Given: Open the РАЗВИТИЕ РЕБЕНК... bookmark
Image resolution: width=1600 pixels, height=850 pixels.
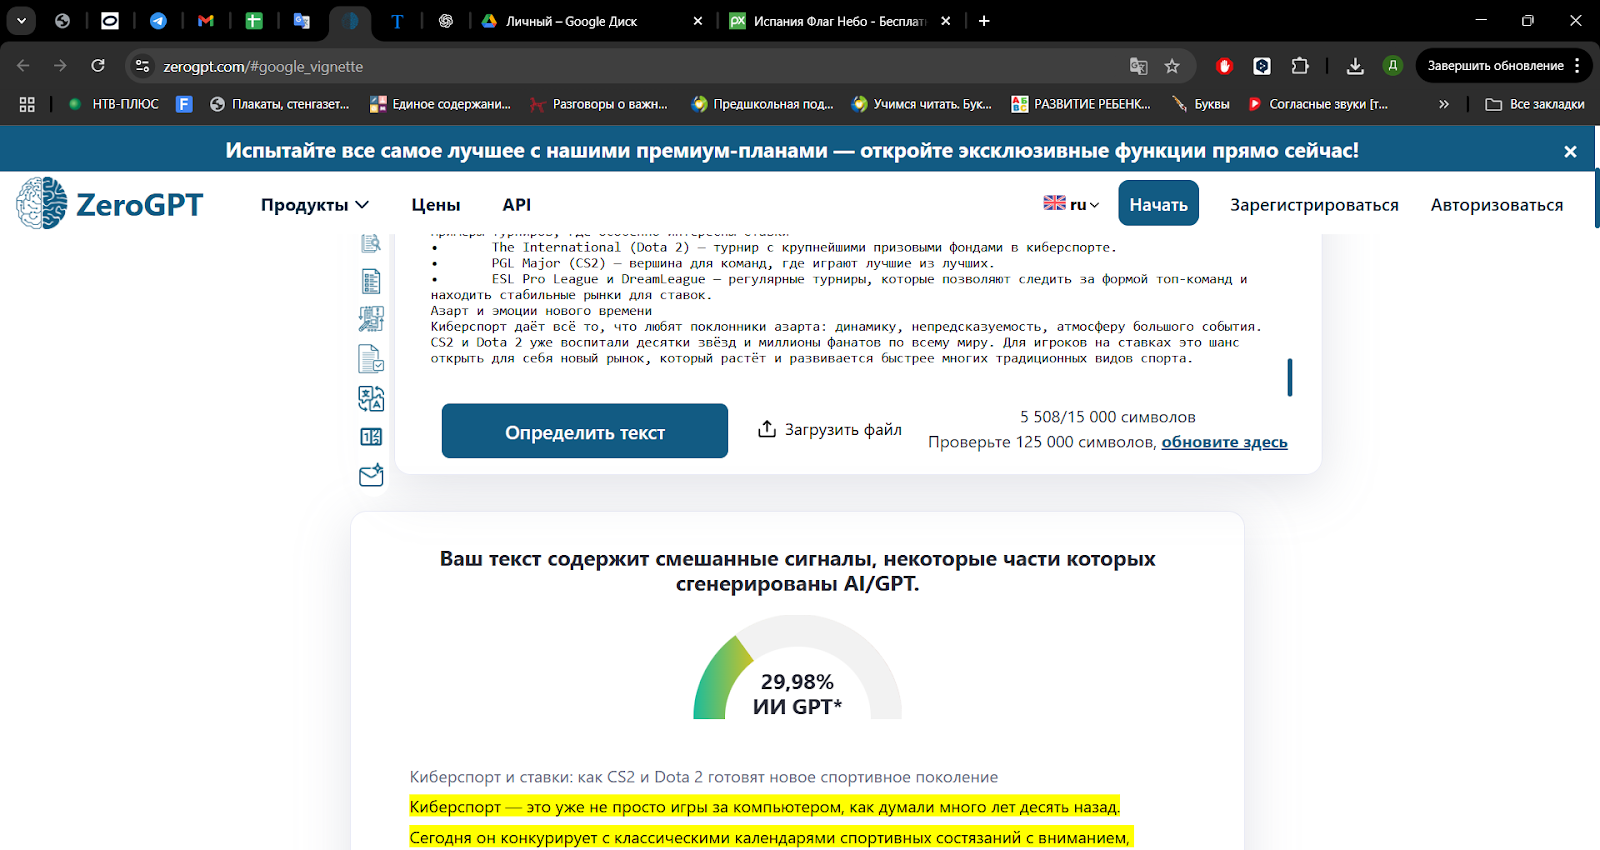Looking at the screenshot, I should 1081,104.
